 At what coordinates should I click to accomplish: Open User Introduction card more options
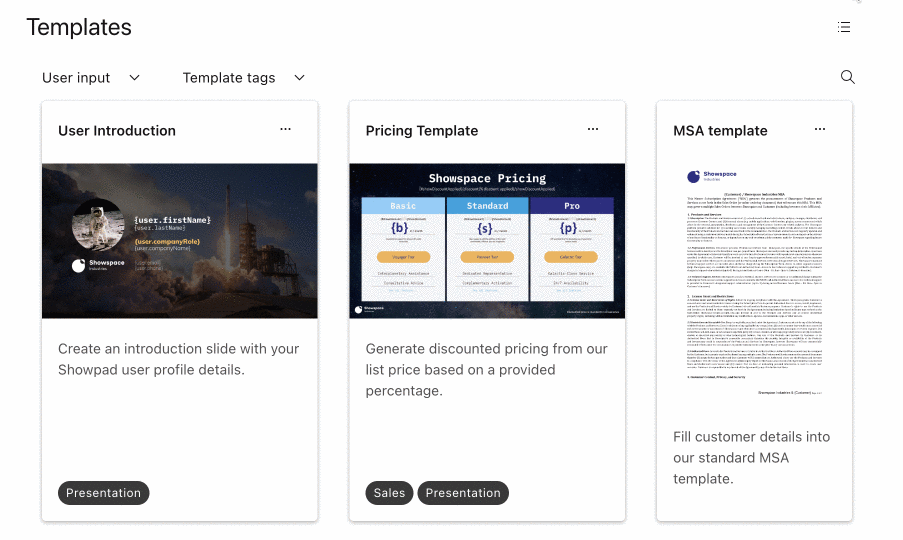[x=285, y=130]
